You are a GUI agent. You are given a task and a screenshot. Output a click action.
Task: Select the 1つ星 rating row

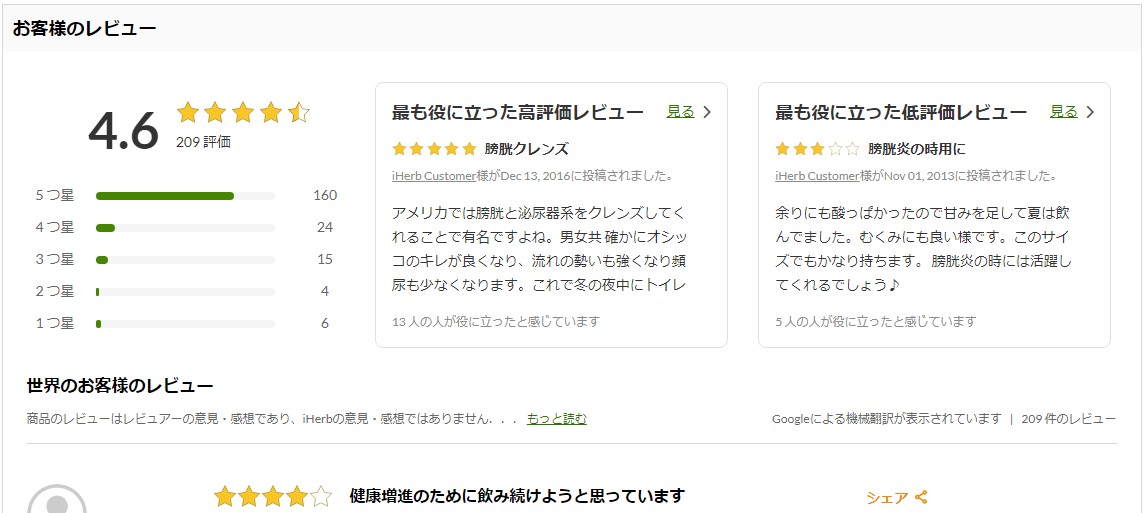click(185, 324)
